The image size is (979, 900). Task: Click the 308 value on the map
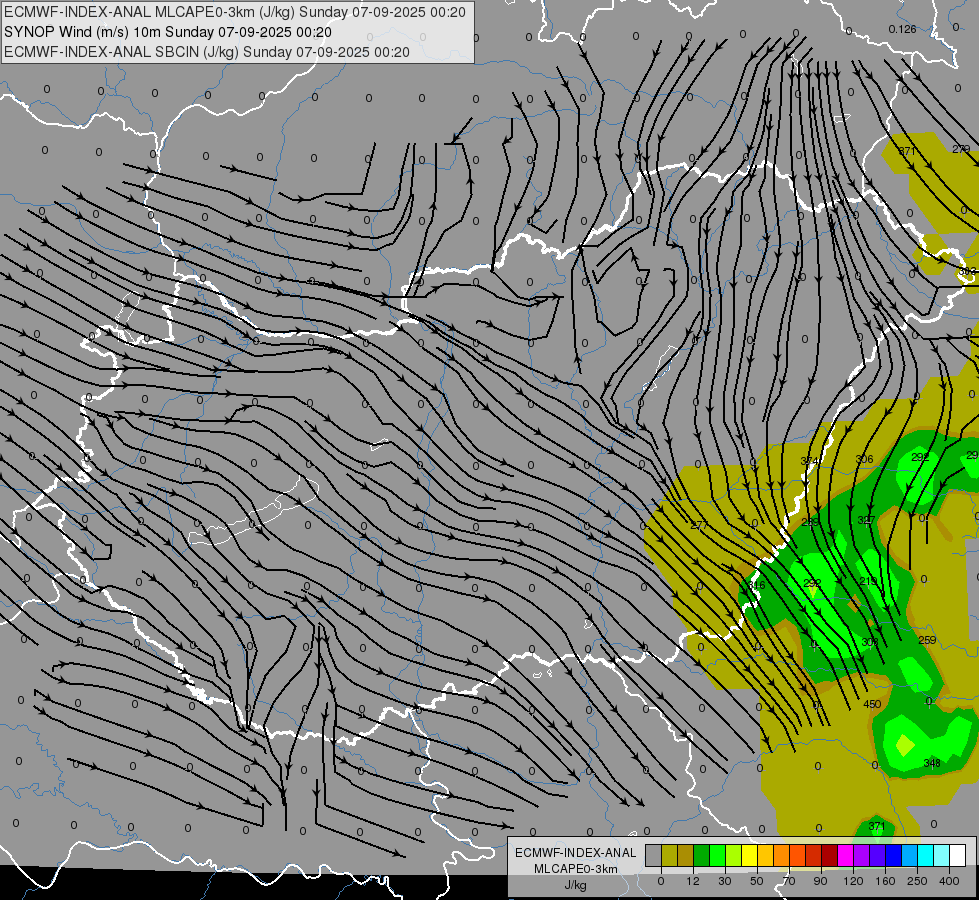click(x=870, y=641)
